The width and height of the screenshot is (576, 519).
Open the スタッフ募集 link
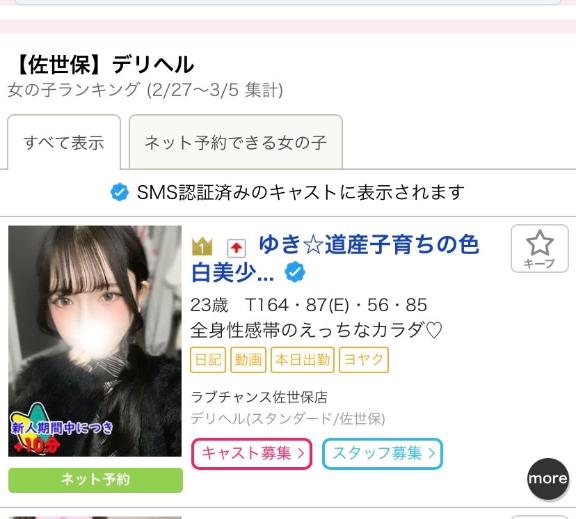[x=382, y=454]
